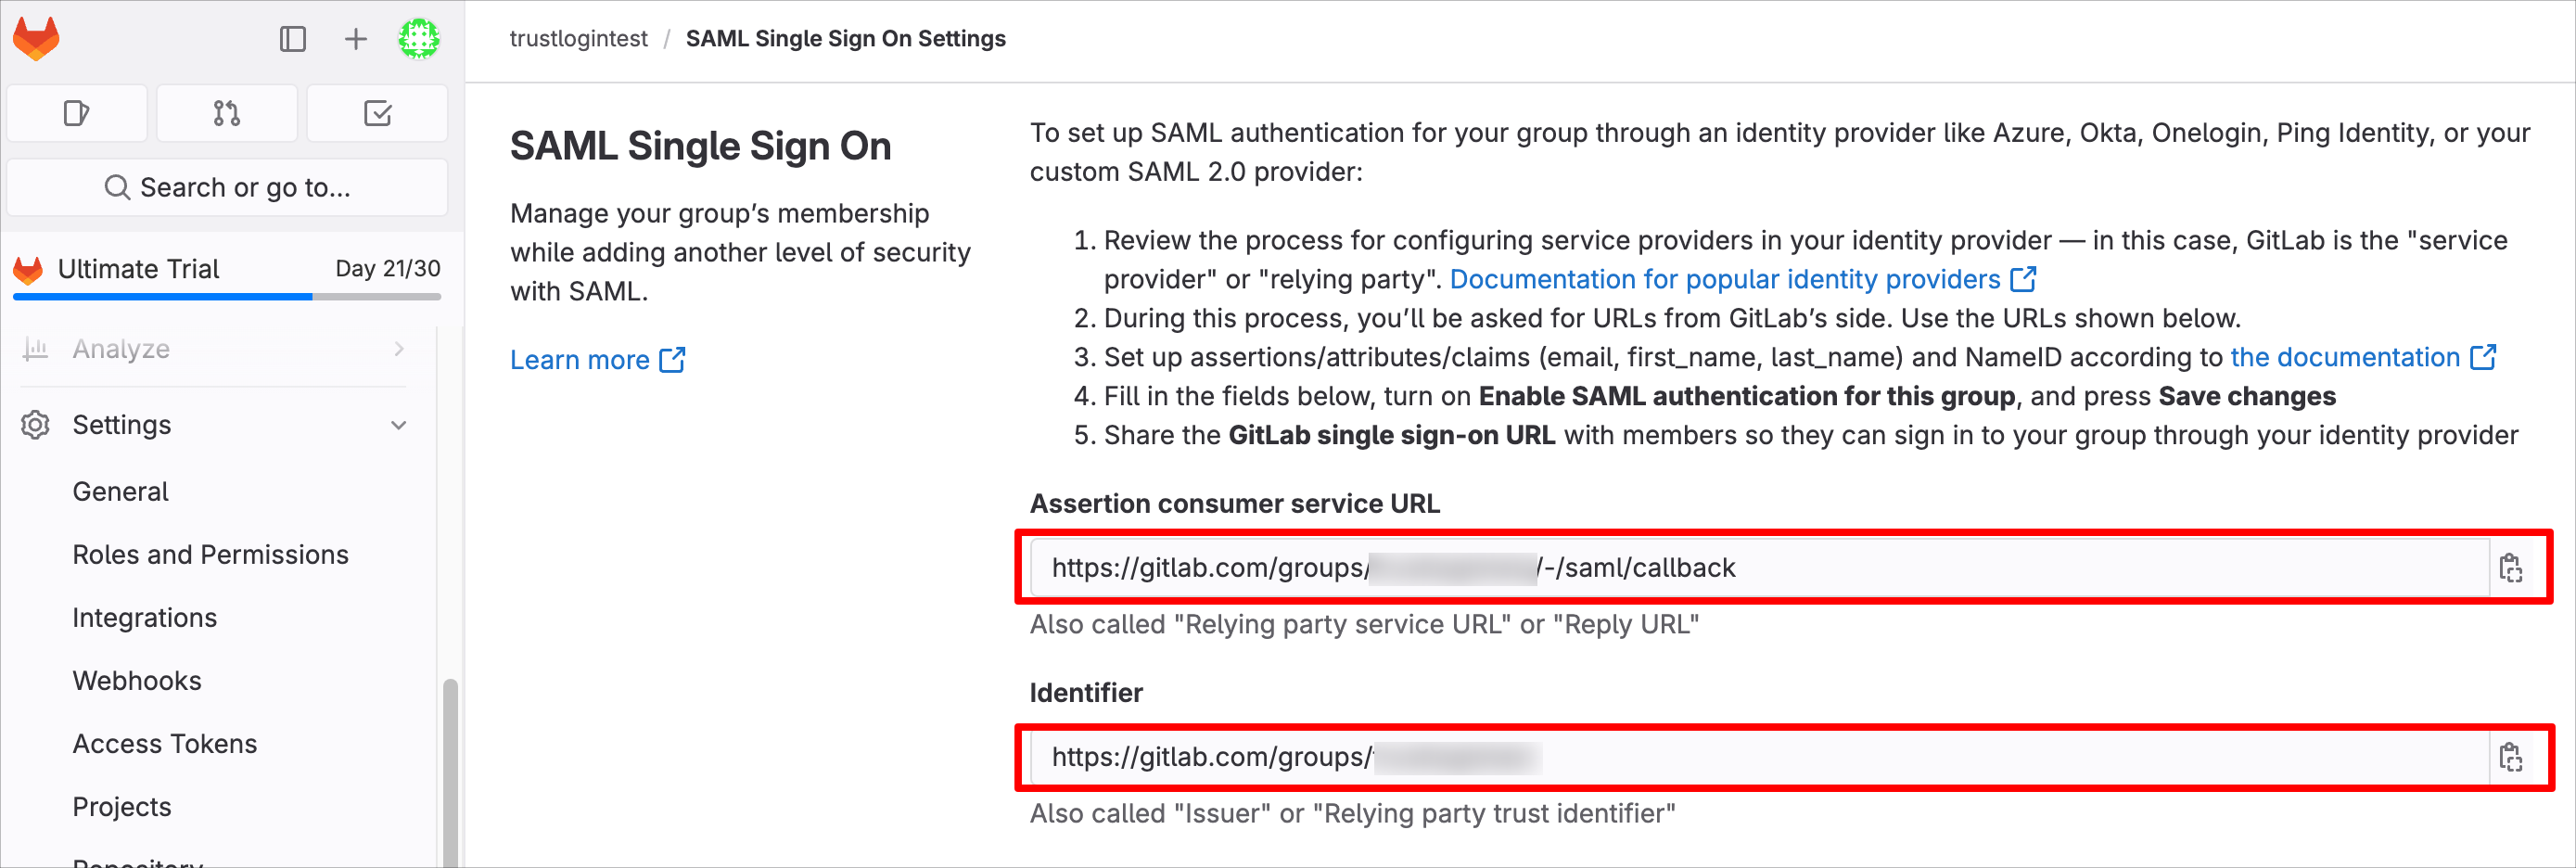The image size is (2576, 868).
Task: Open the to-do list checkmark icon
Action: tap(377, 113)
